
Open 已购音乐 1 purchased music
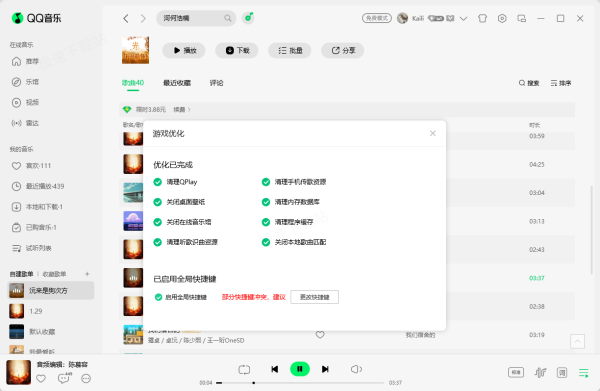pos(34,228)
